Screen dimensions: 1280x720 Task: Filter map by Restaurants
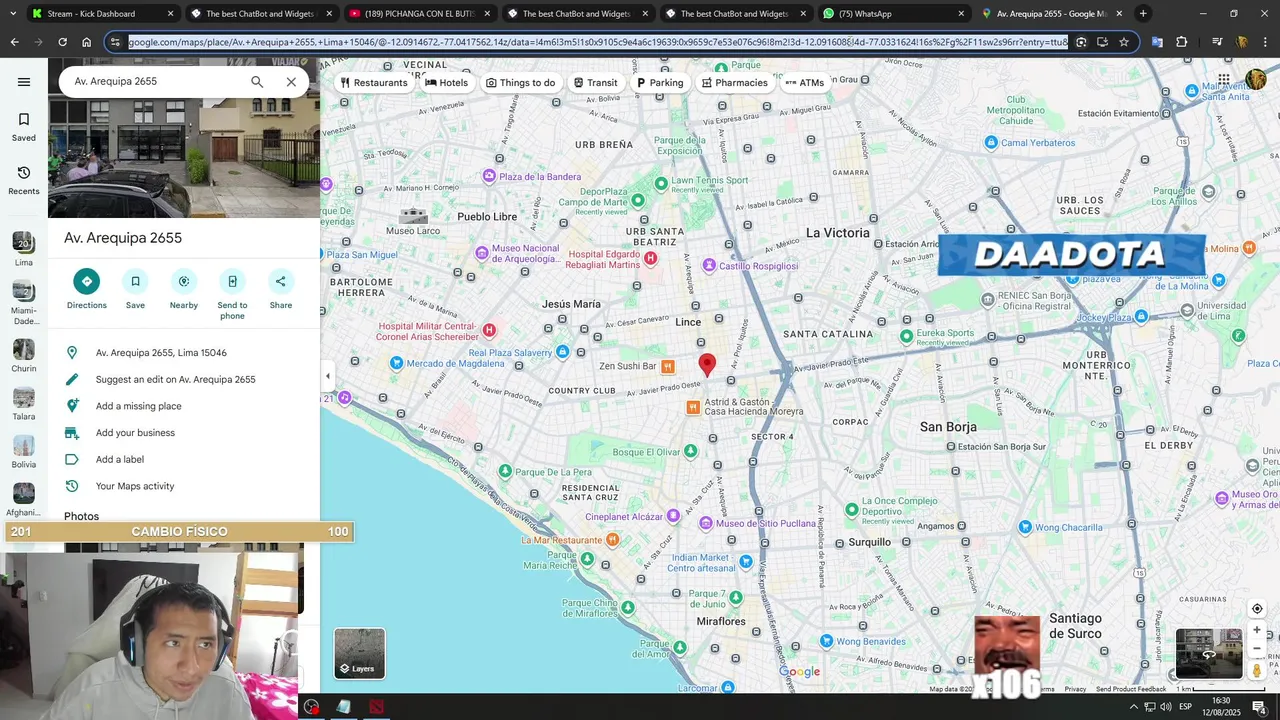tap(374, 83)
